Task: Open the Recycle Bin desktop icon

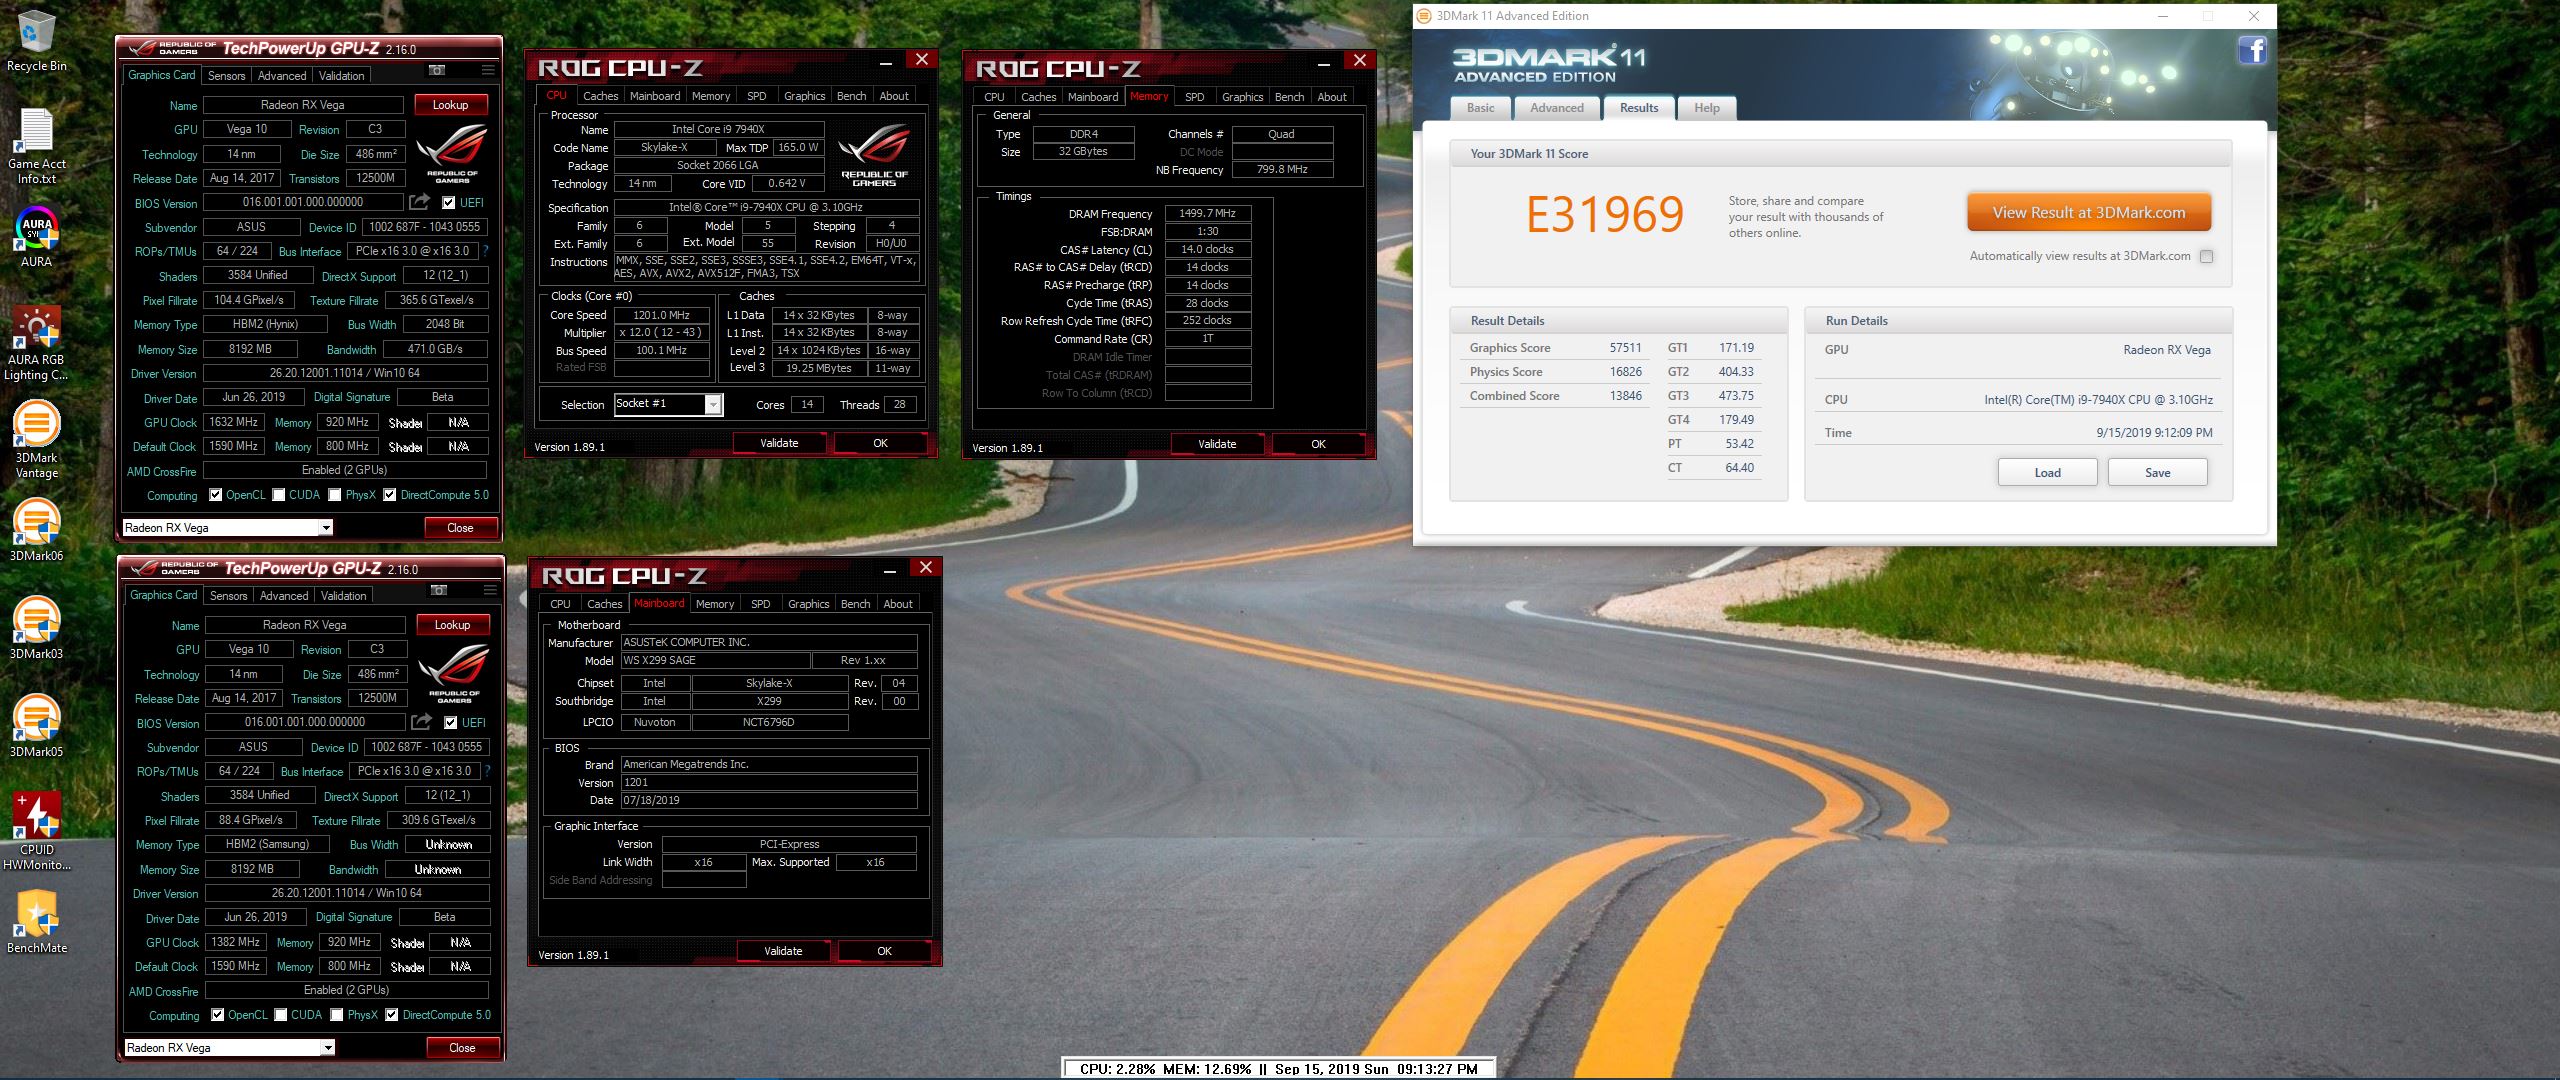Action: click(x=36, y=42)
